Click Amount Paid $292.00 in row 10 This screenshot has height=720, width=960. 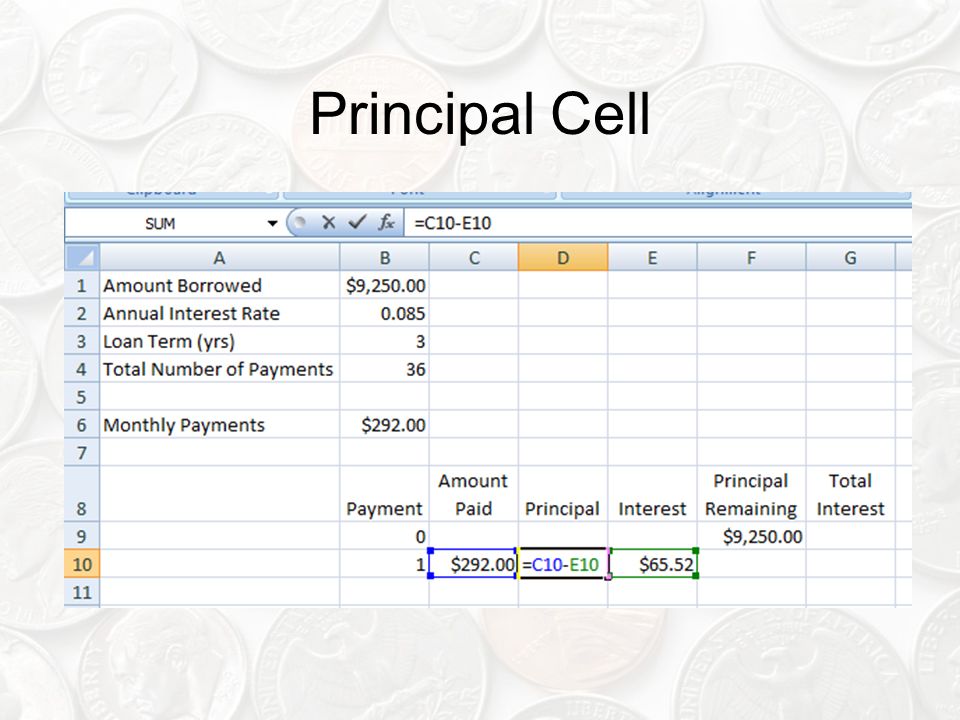pos(474,564)
